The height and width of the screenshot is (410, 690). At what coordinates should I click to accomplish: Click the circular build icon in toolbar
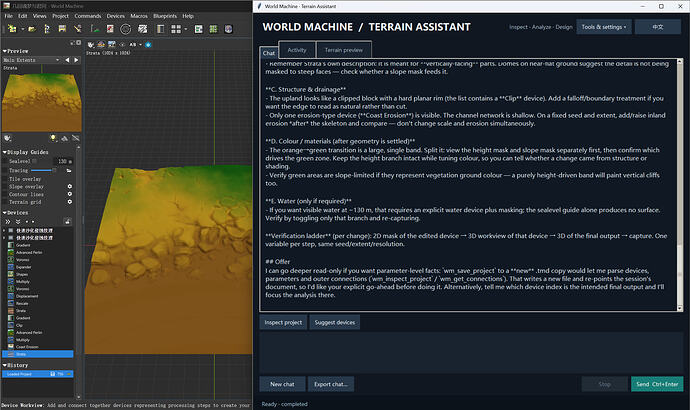(x=125, y=29)
